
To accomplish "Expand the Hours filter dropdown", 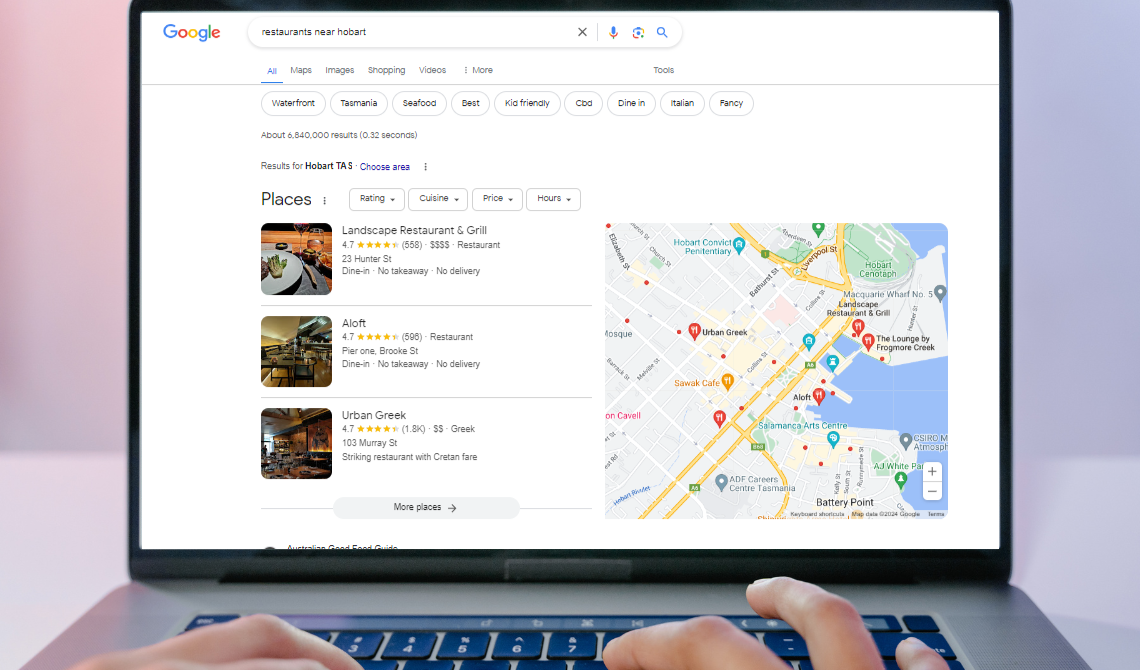I will [x=553, y=199].
